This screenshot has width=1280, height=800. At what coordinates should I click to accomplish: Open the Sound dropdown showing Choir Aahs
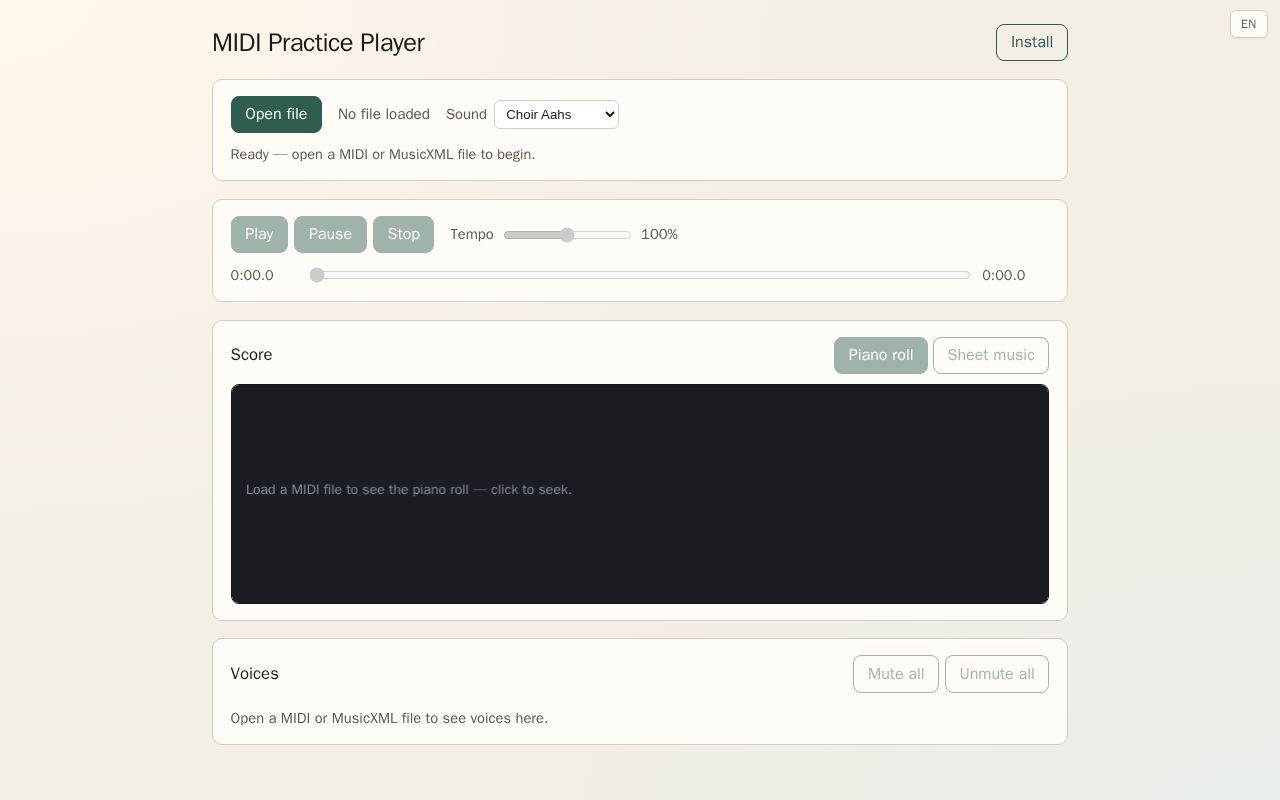point(556,114)
